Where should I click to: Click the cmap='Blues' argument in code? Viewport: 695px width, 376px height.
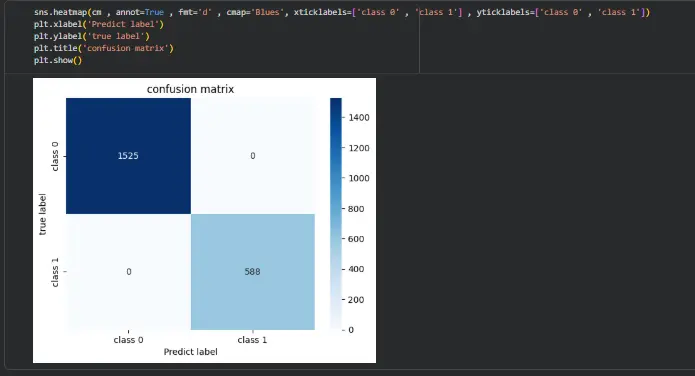255,12
